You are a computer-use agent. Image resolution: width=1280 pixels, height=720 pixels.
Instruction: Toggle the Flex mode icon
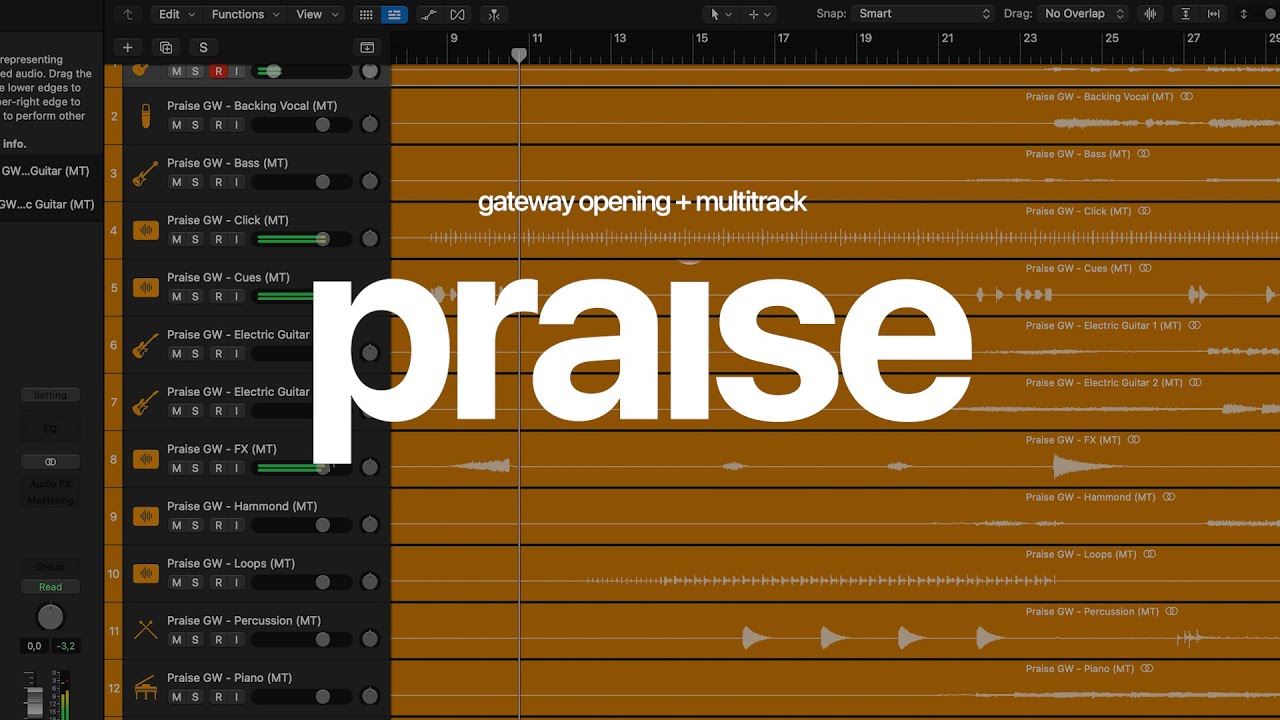[457, 14]
